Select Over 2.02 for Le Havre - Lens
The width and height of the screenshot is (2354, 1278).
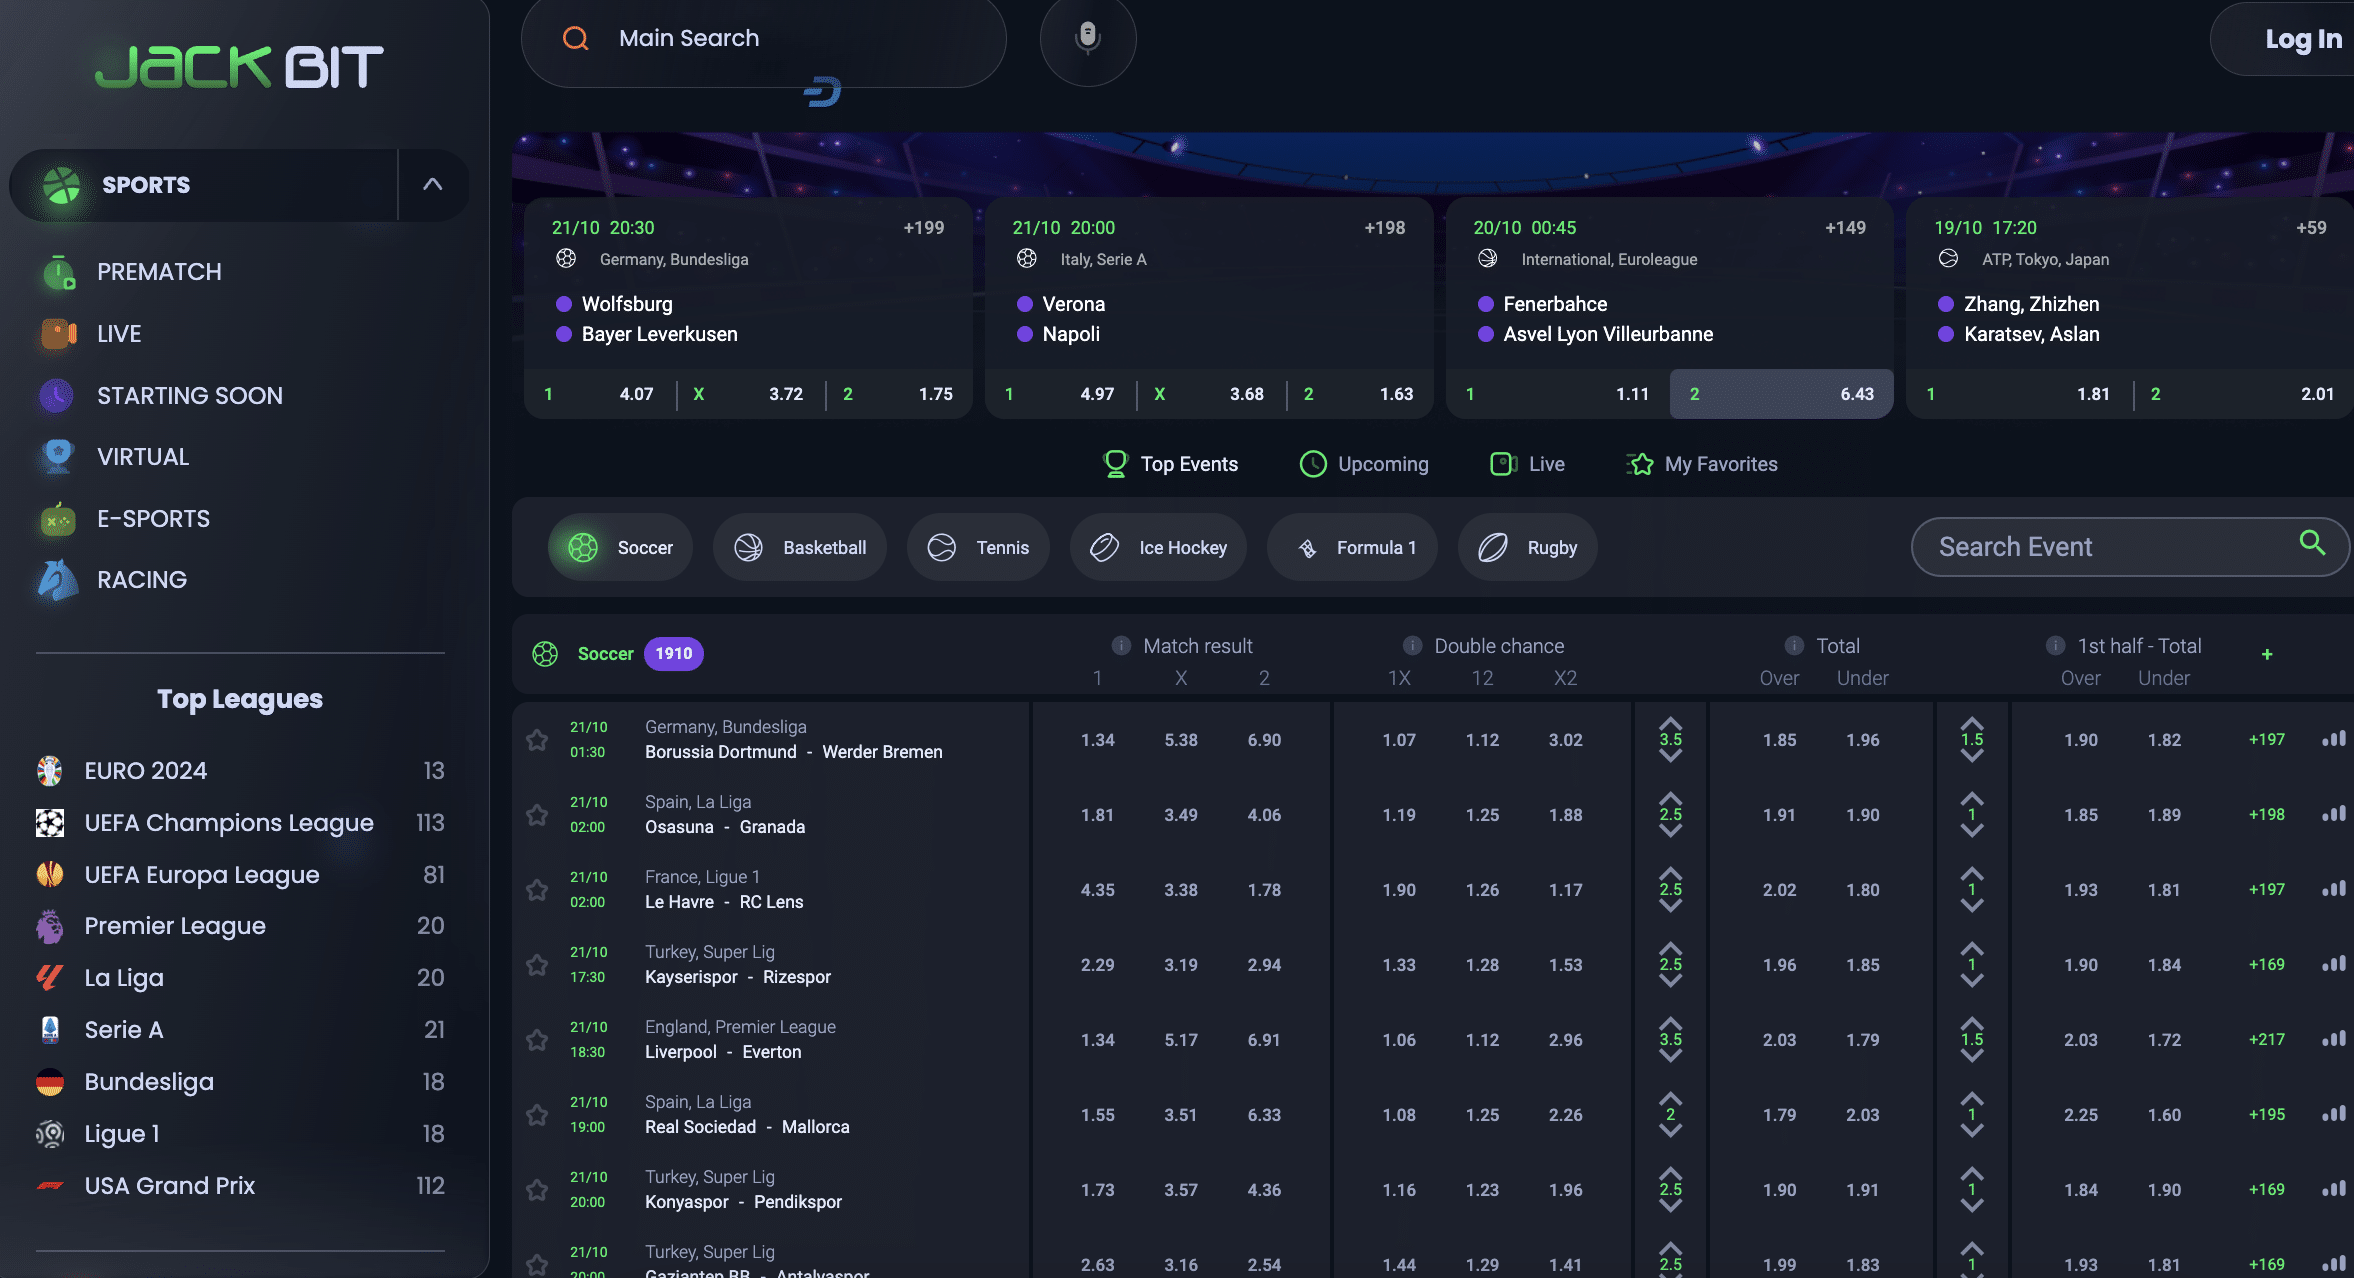(1779, 890)
